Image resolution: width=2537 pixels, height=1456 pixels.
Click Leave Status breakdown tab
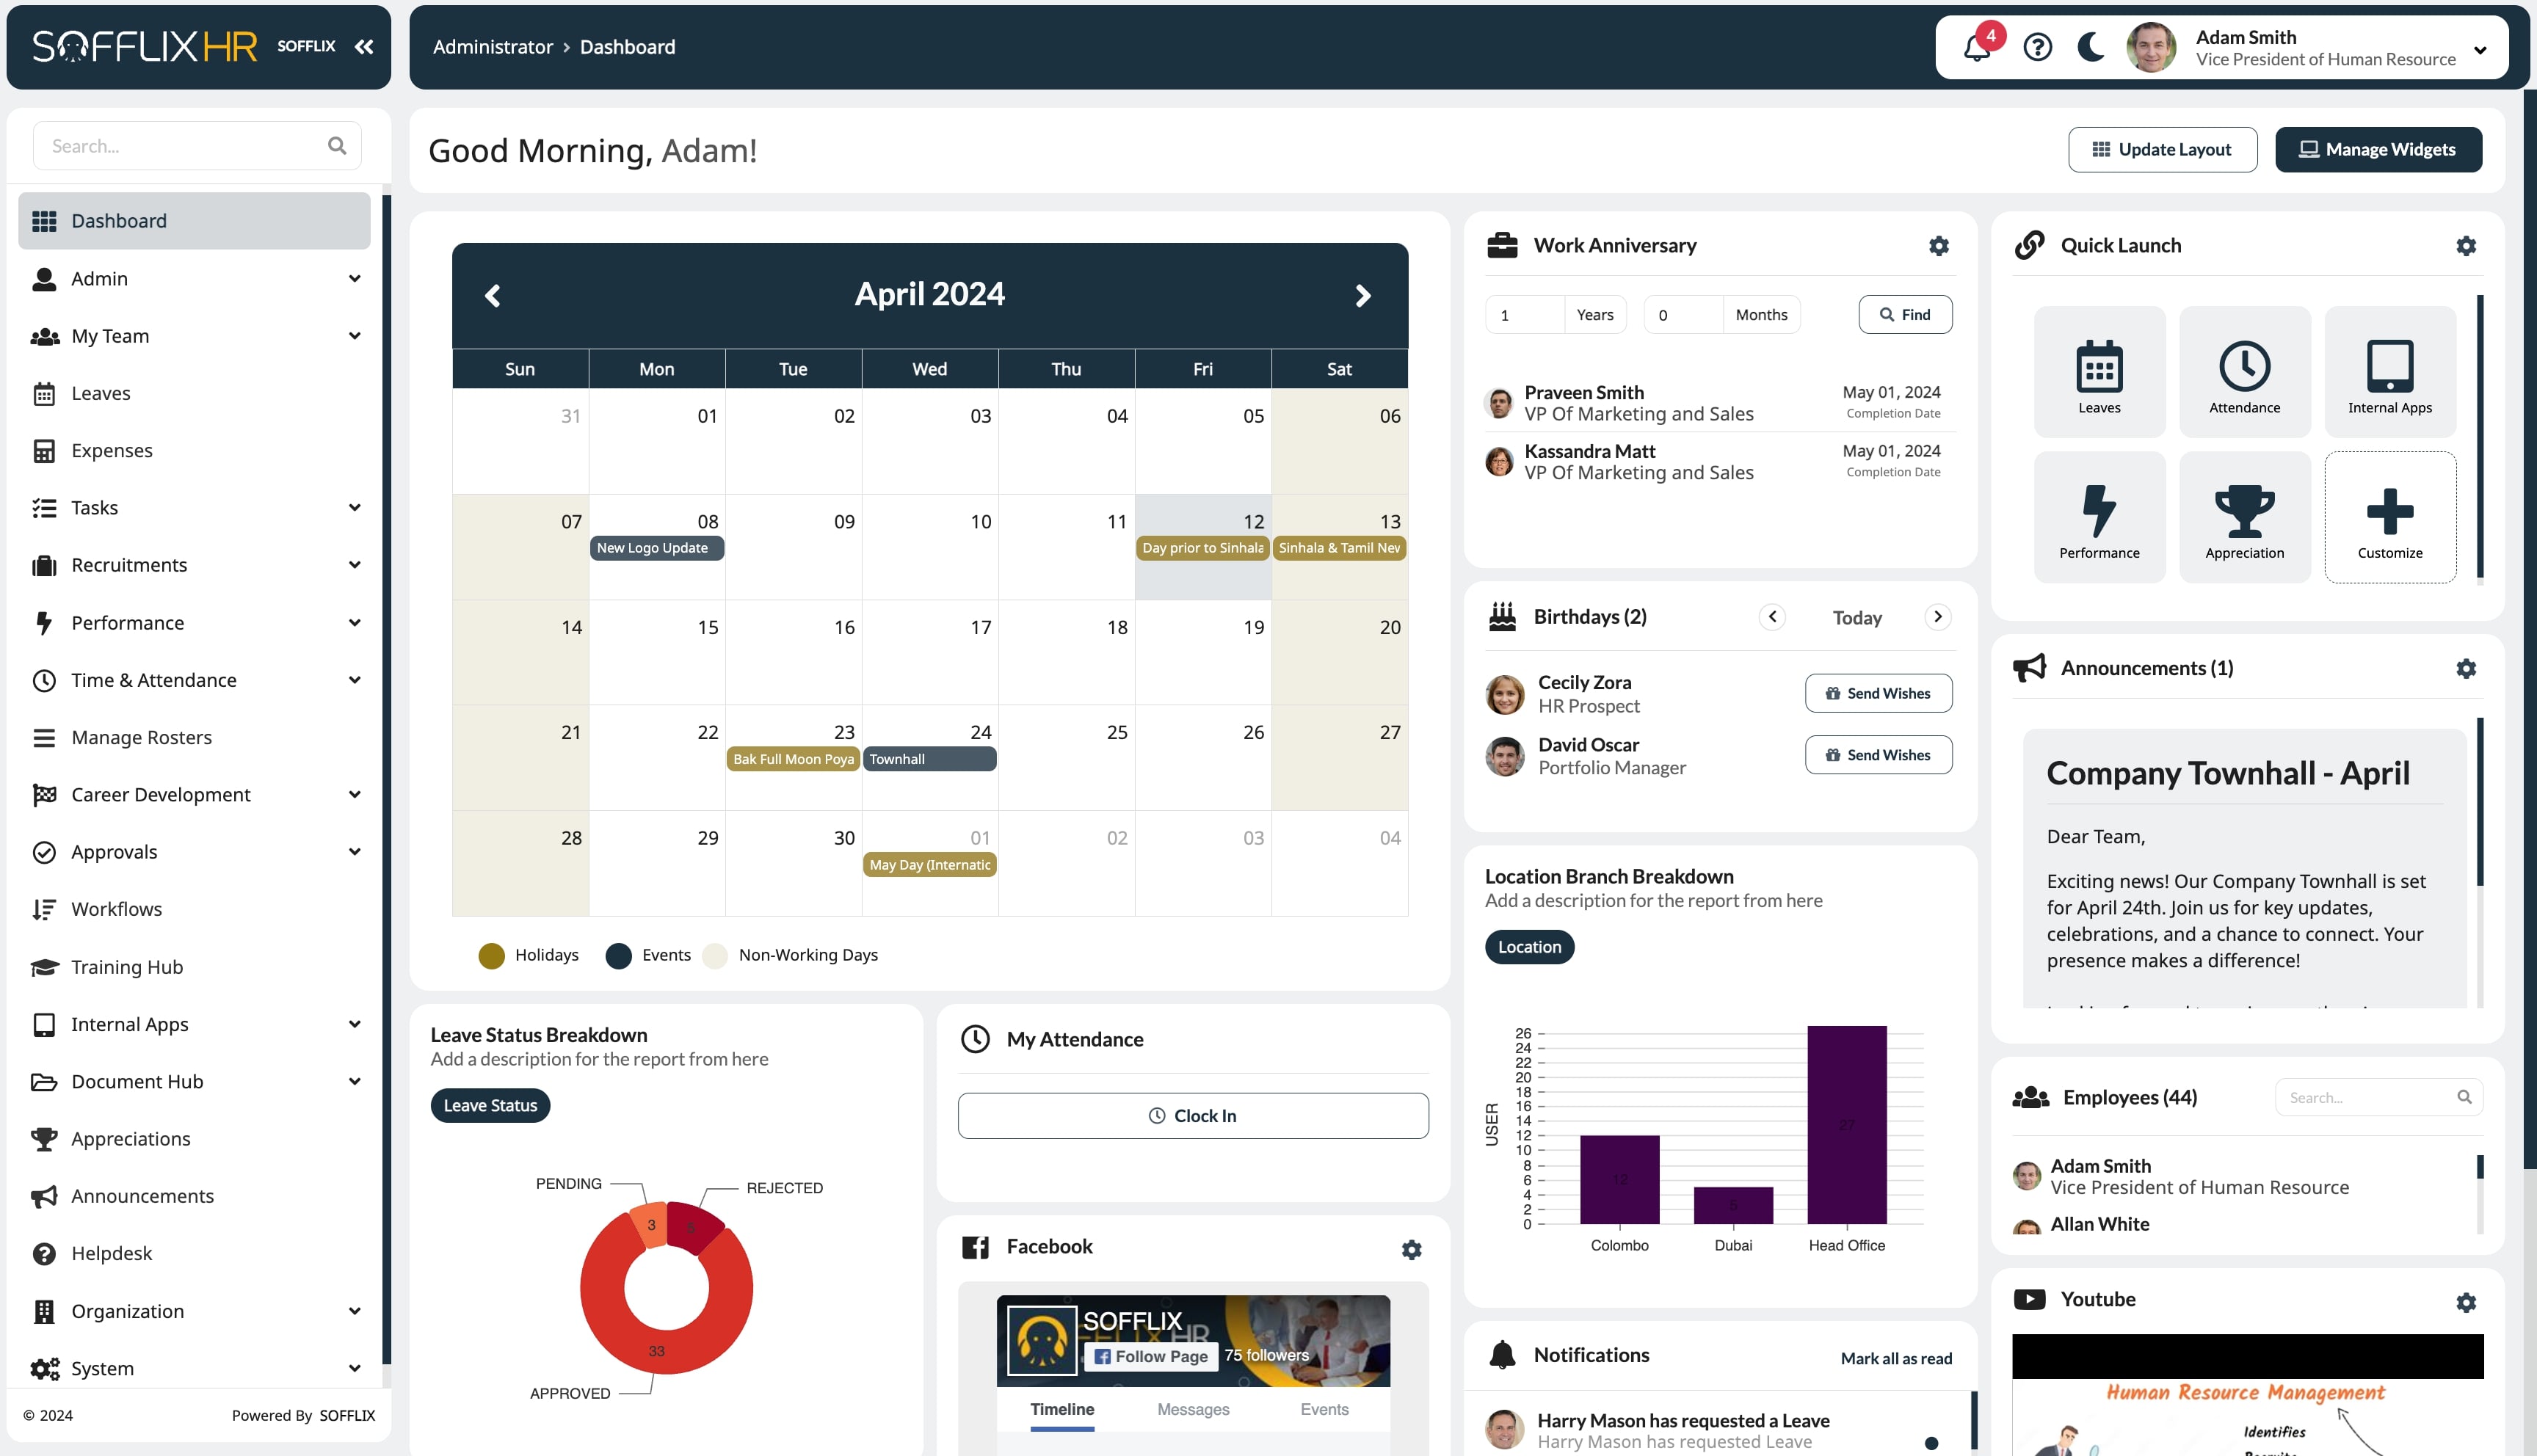[490, 1104]
